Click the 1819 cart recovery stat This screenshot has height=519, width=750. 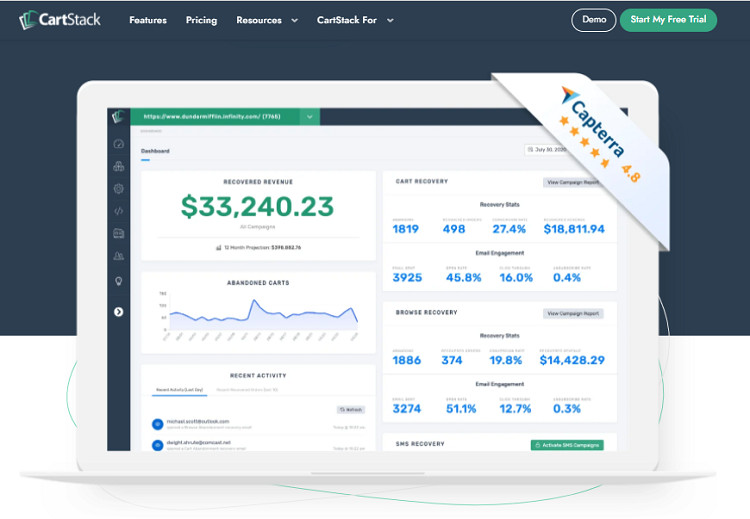(x=406, y=229)
